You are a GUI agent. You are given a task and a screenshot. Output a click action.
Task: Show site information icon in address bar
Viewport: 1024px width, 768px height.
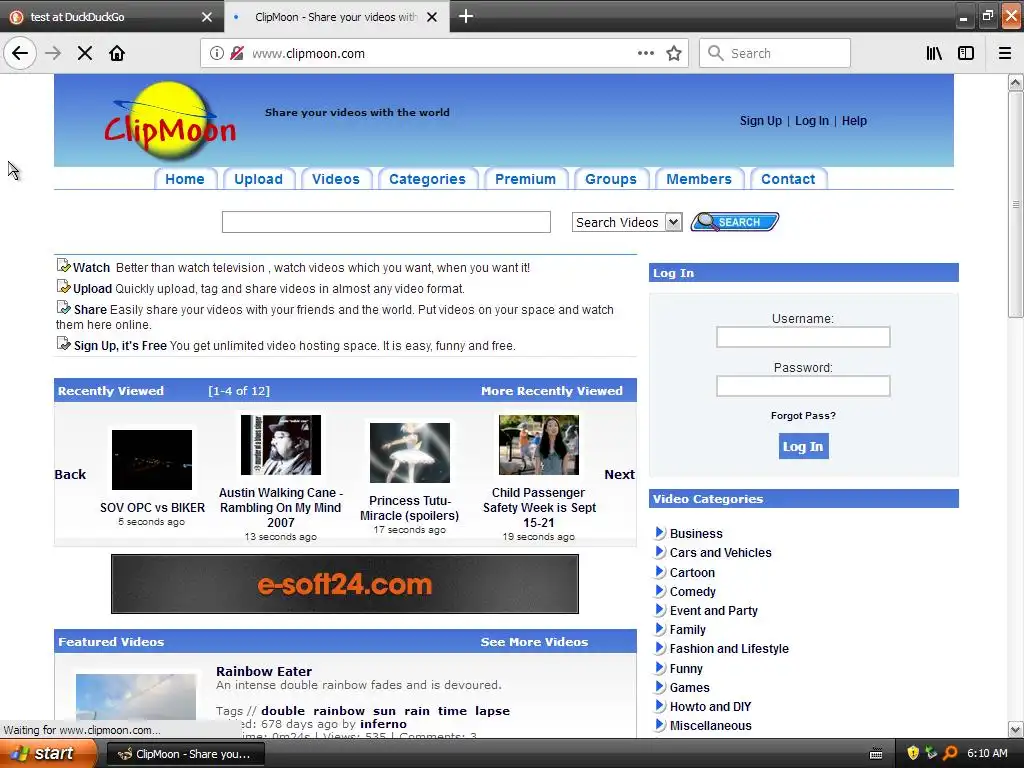click(217, 53)
